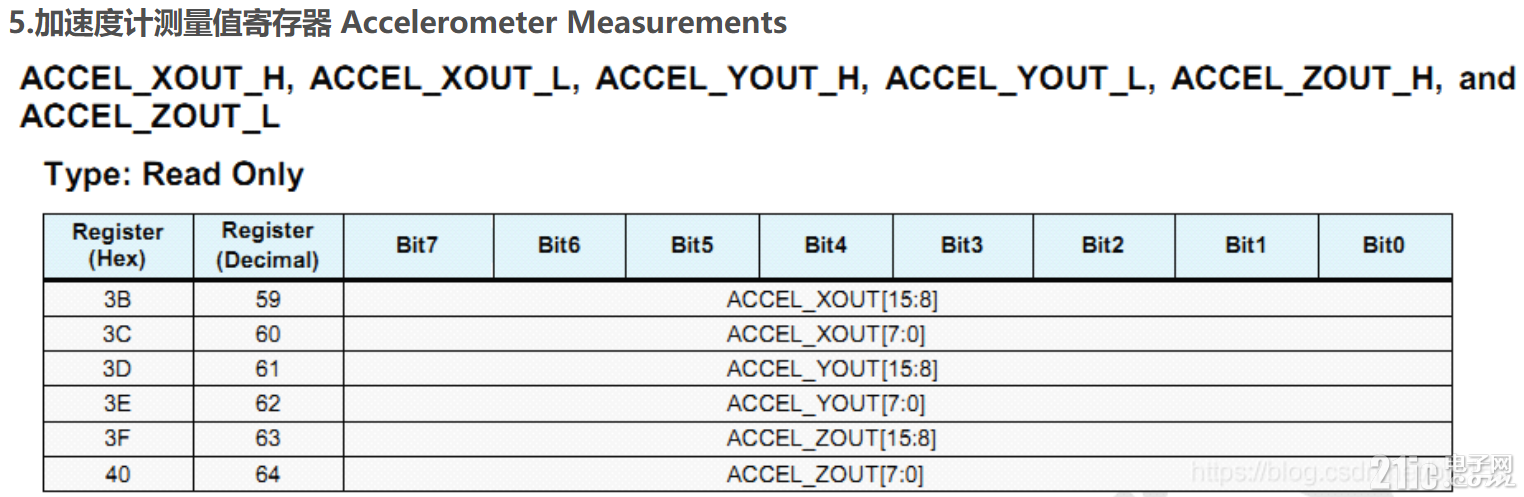This screenshot has width=1524, height=497.
Task: Click the ACCEL_ZOUT[15:8] cell
Action: coord(897,438)
